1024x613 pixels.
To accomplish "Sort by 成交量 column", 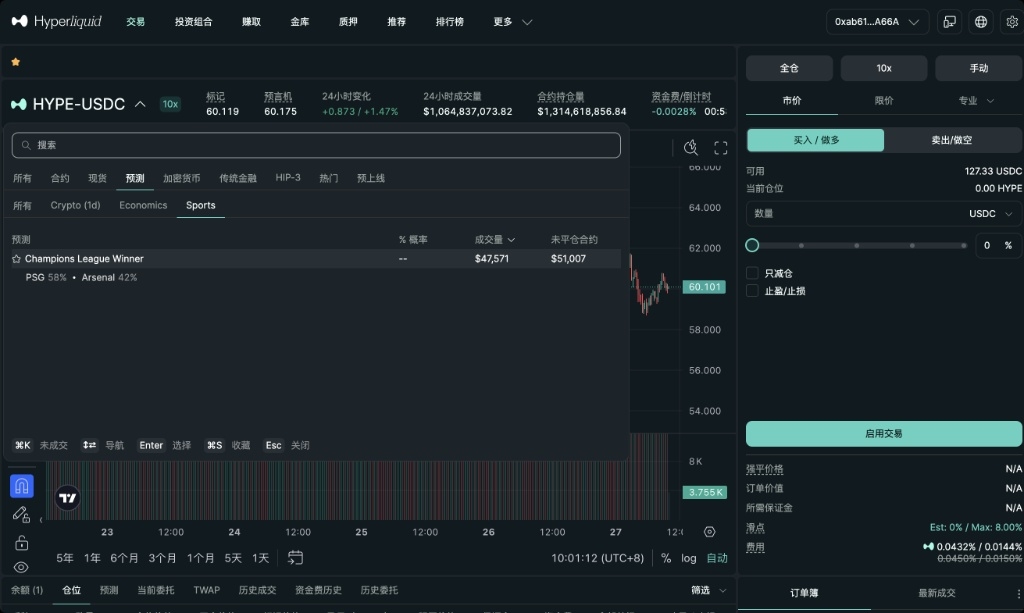I will pos(495,240).
